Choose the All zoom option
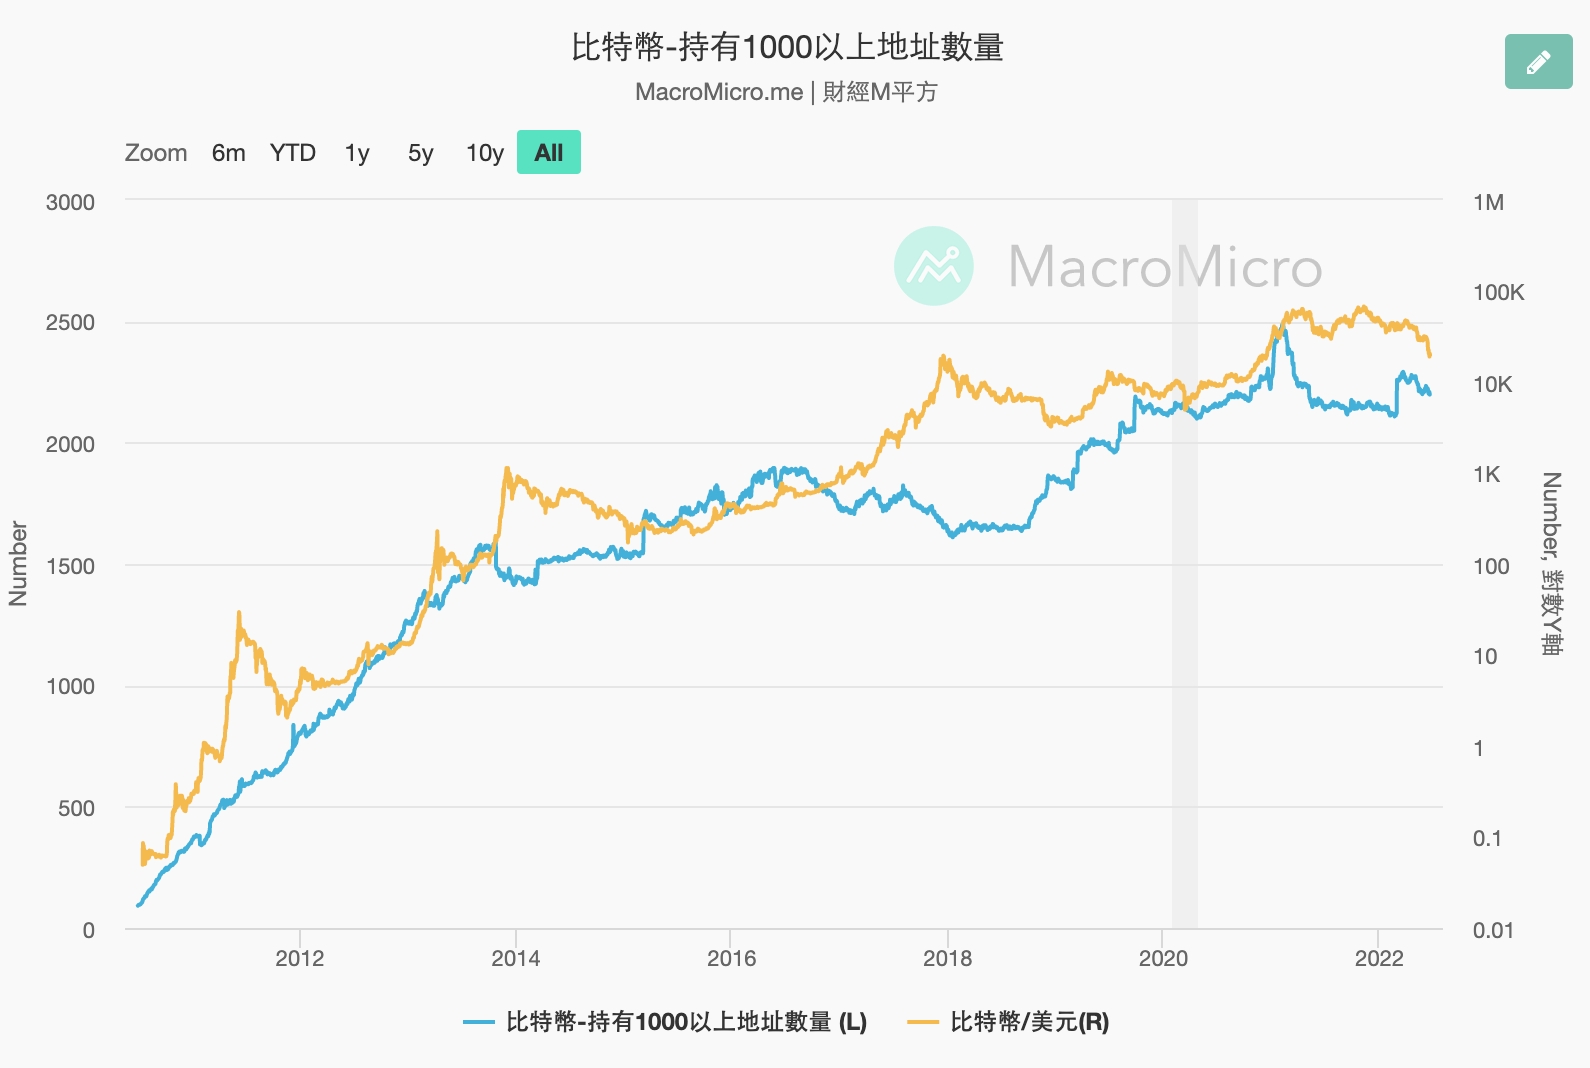This screenshot has height=1068, width=1590. pyautogui.click(x=548, y=153)
